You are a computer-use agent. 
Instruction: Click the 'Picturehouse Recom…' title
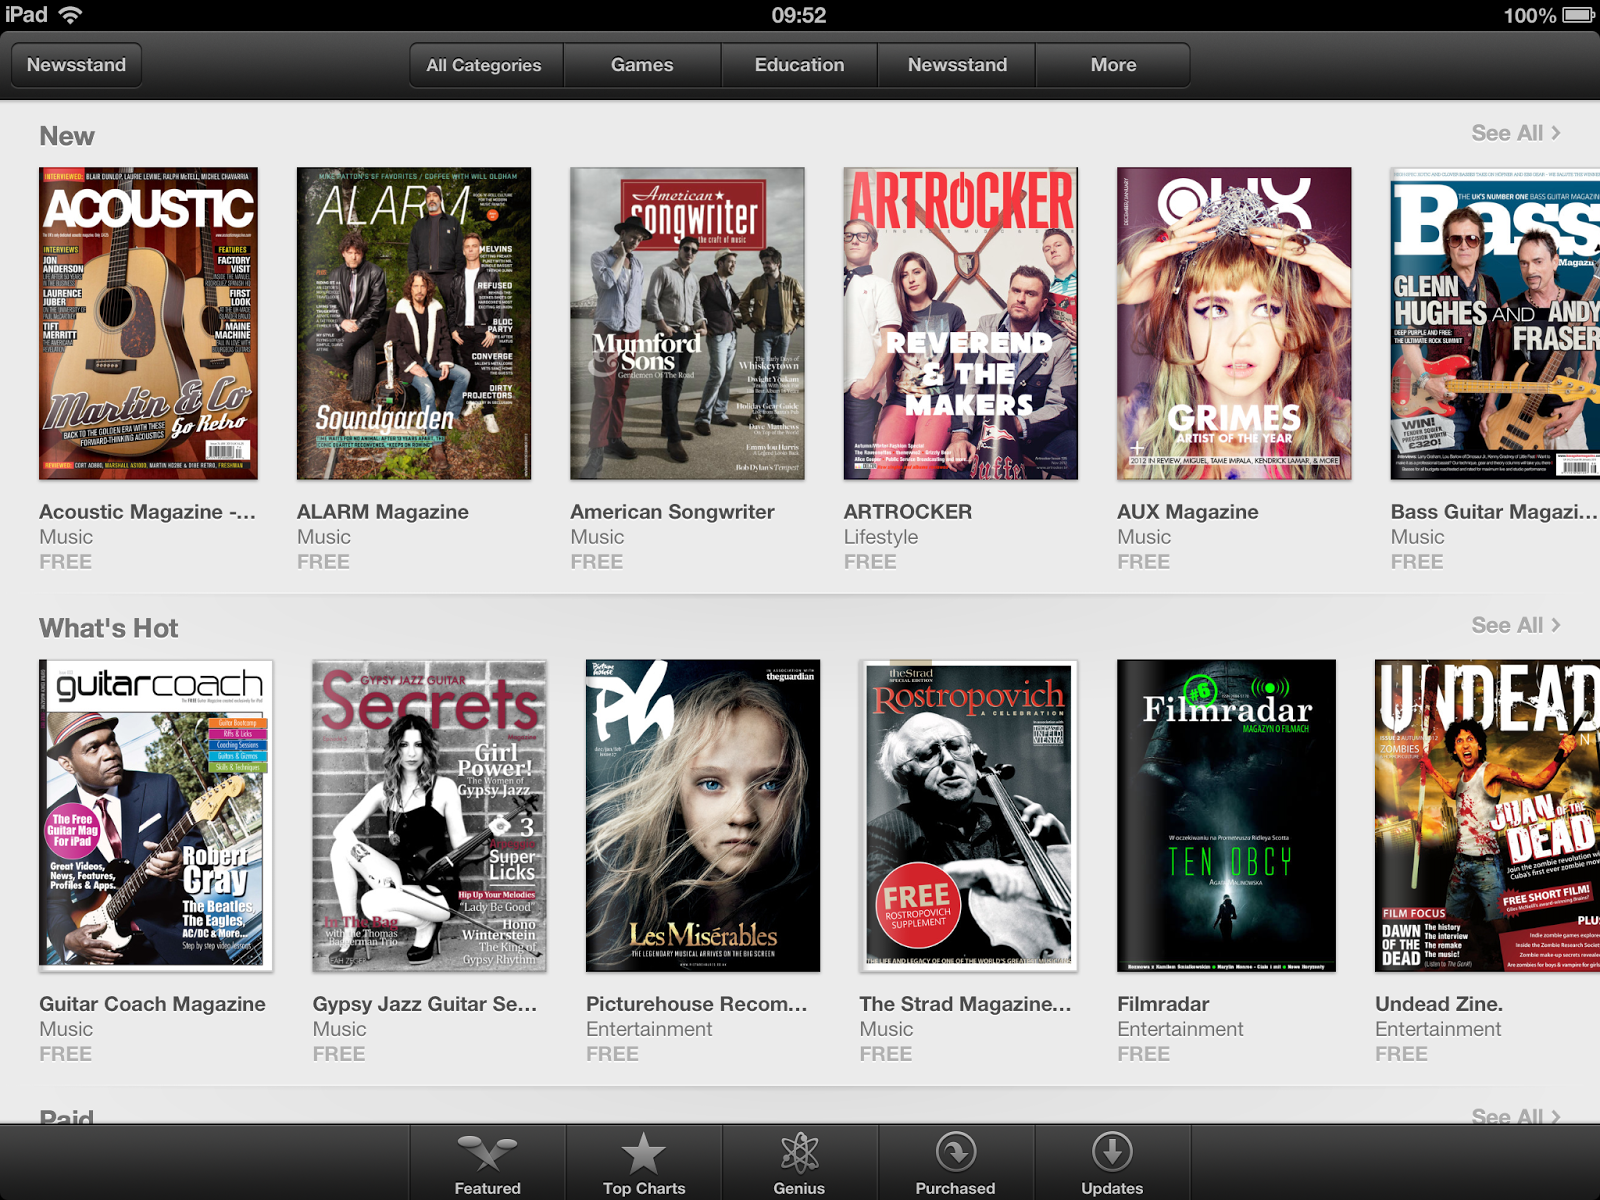(697, 1004)
